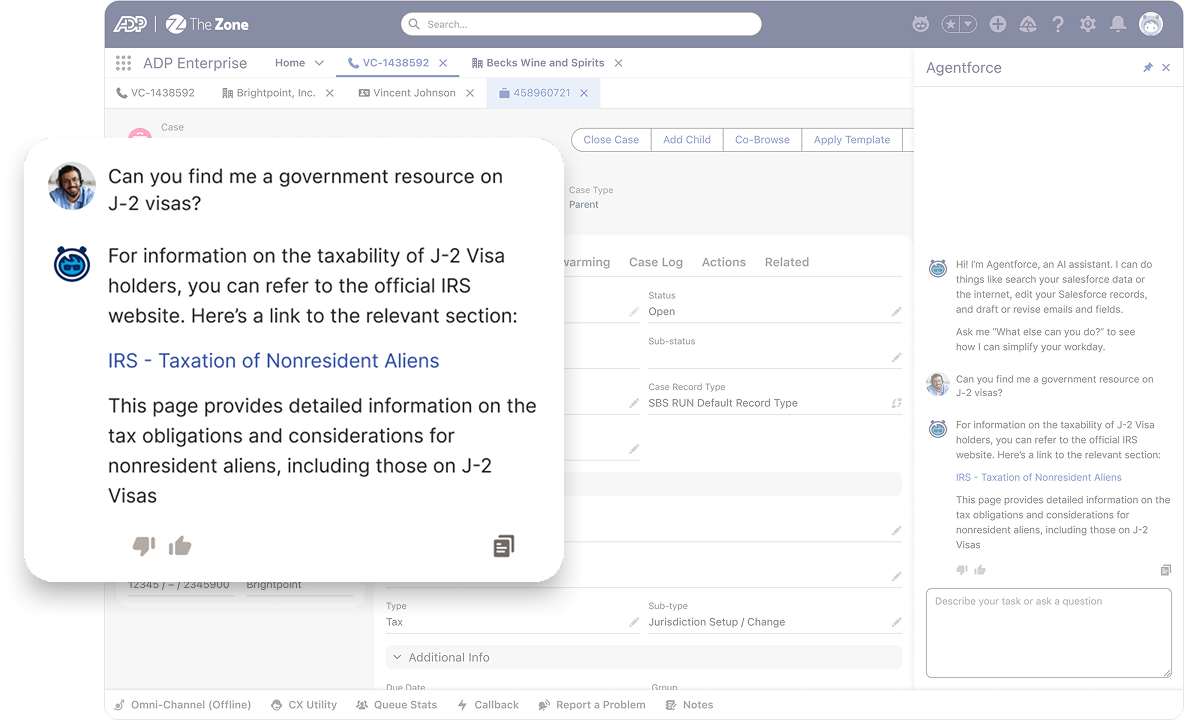This screenshot has height=720, width=1184.
Task: Collapse the Additional Info section
Action: coord(397,657)
